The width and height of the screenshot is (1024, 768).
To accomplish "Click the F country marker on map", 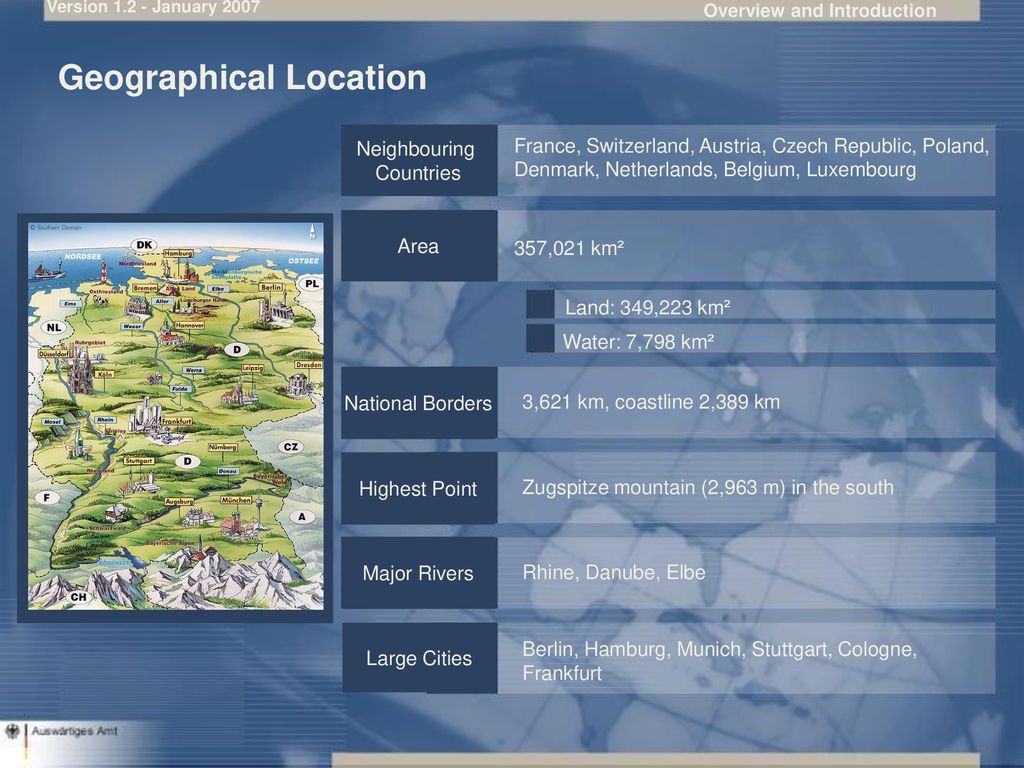I will coord(46,498).
